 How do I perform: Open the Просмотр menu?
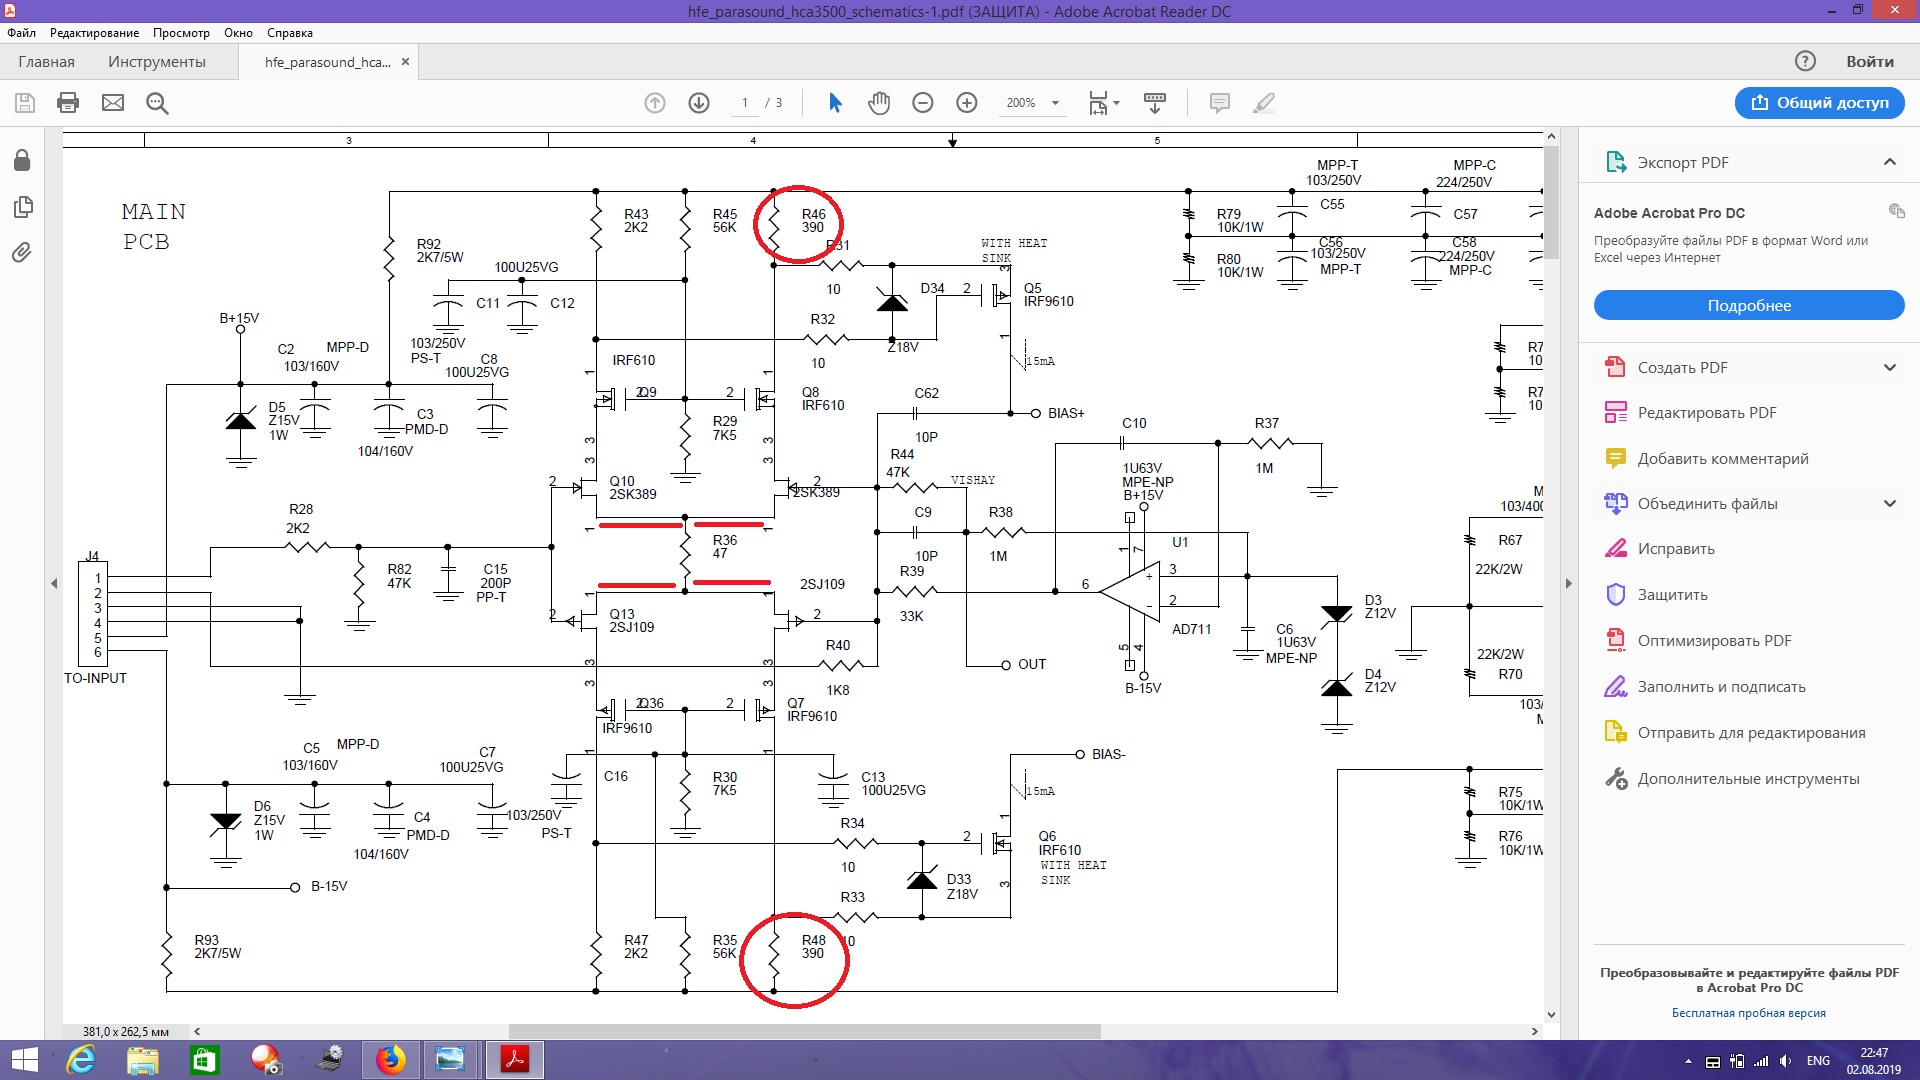181,32
